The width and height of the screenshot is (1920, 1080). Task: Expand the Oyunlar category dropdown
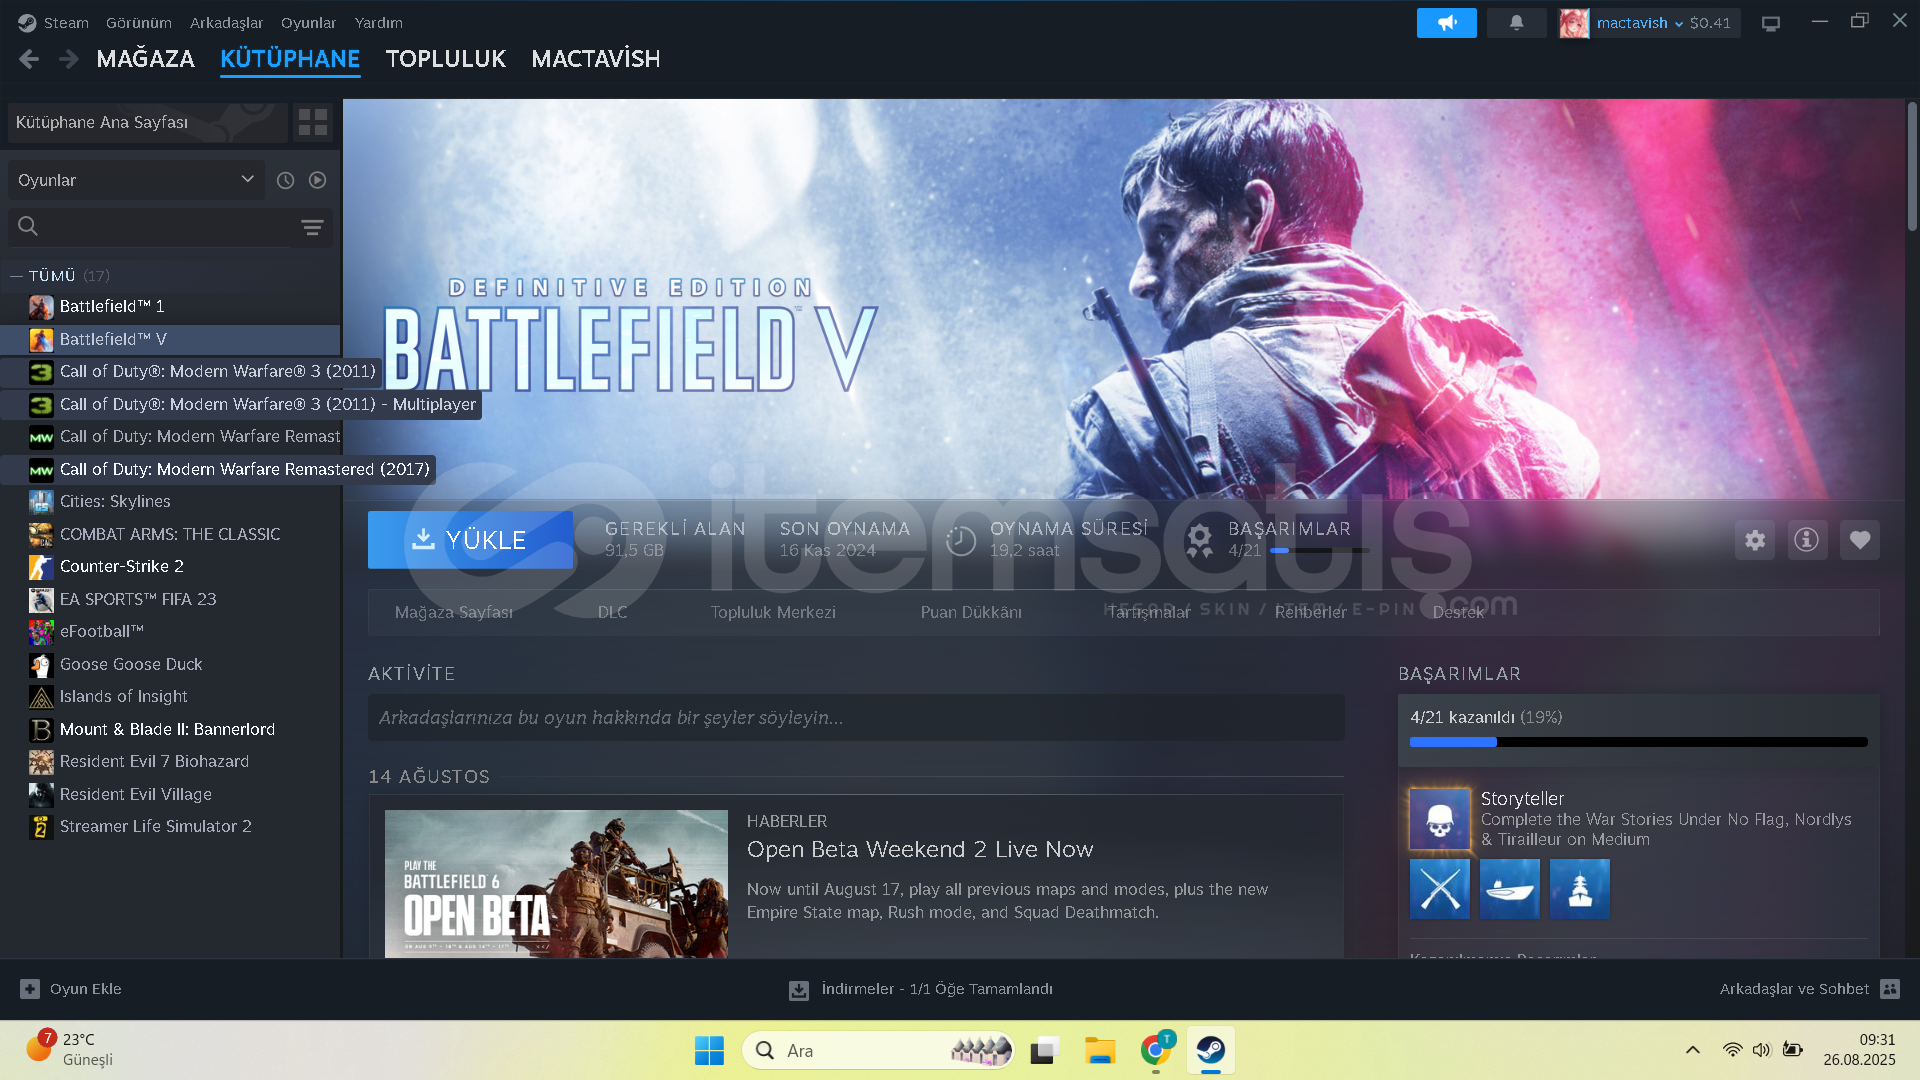(x=136, y=180)
